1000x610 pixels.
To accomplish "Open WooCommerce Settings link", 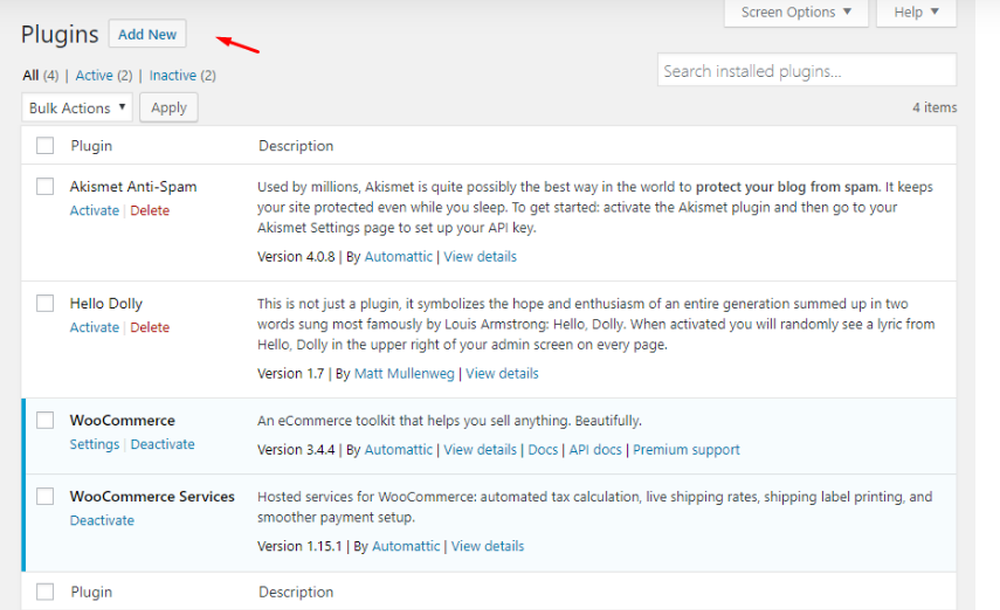I will coord(94,444).
